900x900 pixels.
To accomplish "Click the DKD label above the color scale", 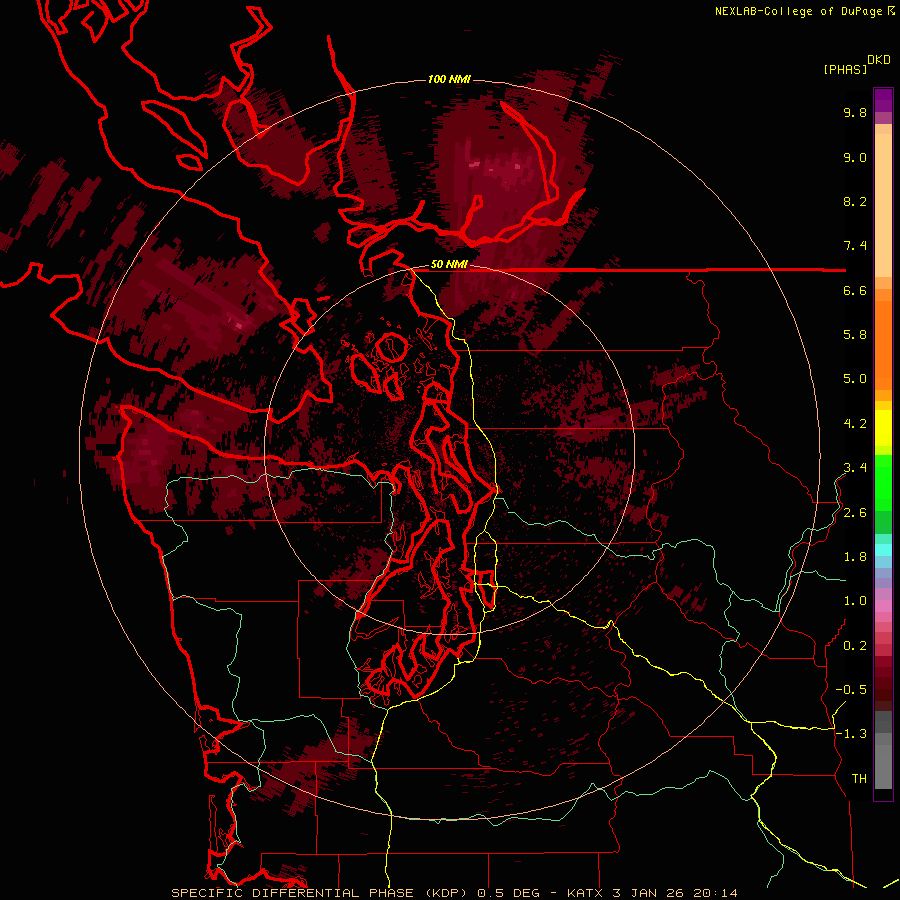I will (x=879, y=60).
